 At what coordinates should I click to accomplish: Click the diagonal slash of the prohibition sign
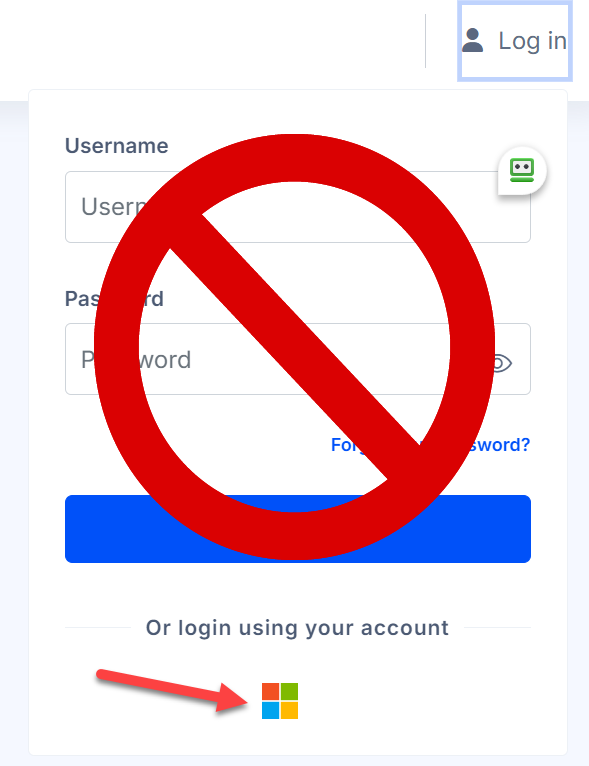(x=294, y=347)
